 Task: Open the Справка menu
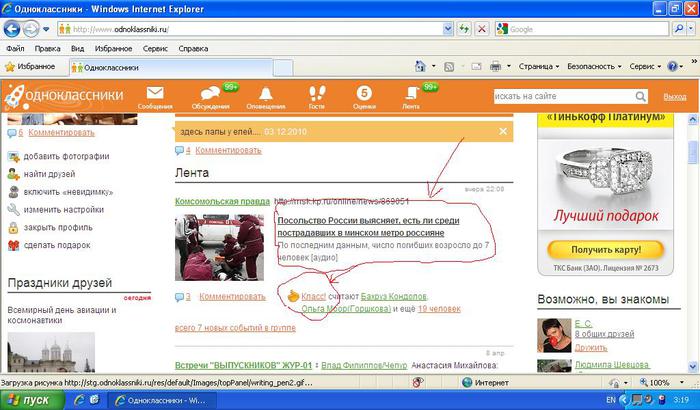tap(194, 47)
